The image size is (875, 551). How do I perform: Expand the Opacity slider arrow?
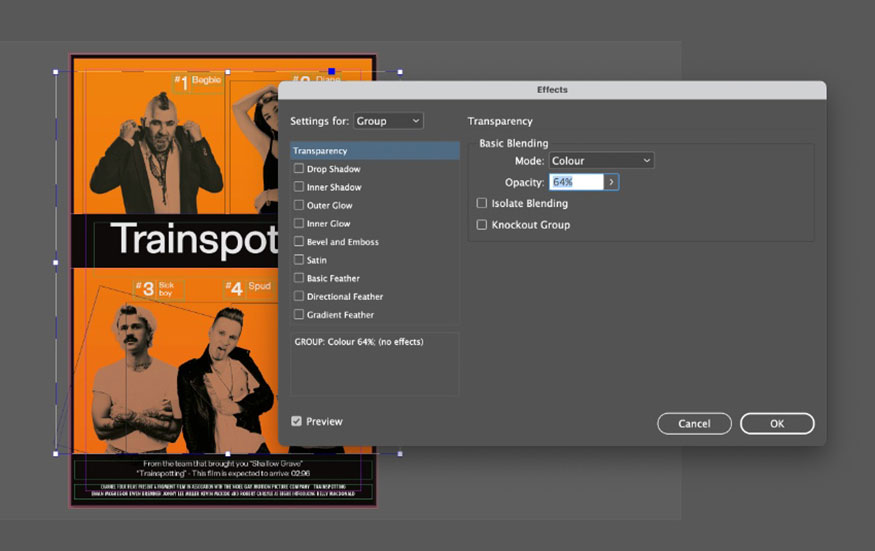click(612, 182)
